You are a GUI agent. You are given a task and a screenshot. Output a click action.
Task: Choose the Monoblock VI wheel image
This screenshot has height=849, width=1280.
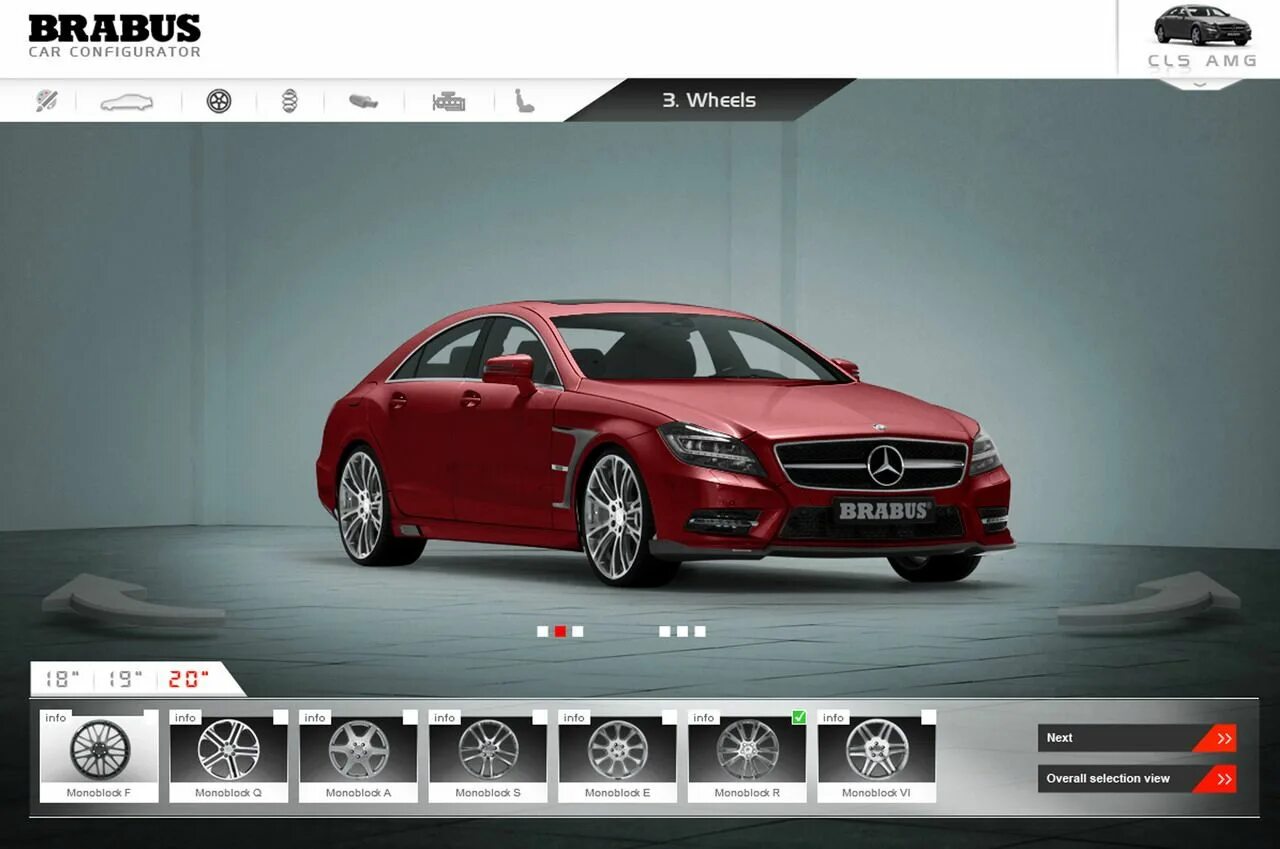(877, 750)
